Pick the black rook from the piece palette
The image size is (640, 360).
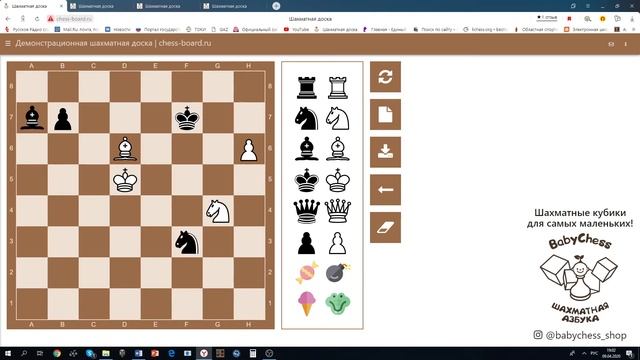coord(307,88)
